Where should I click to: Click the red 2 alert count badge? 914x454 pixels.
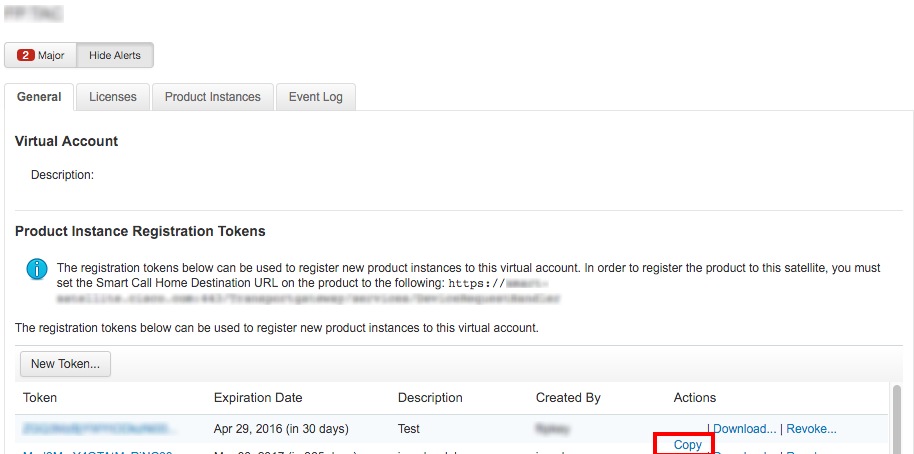point(26,55)
